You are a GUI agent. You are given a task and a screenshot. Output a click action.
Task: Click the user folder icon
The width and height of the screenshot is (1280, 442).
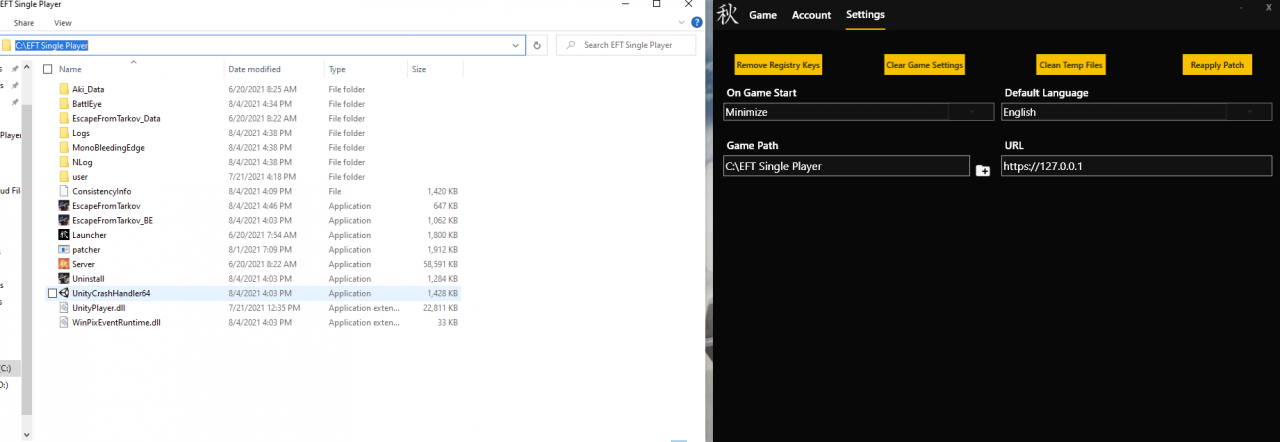pos(64,177)
